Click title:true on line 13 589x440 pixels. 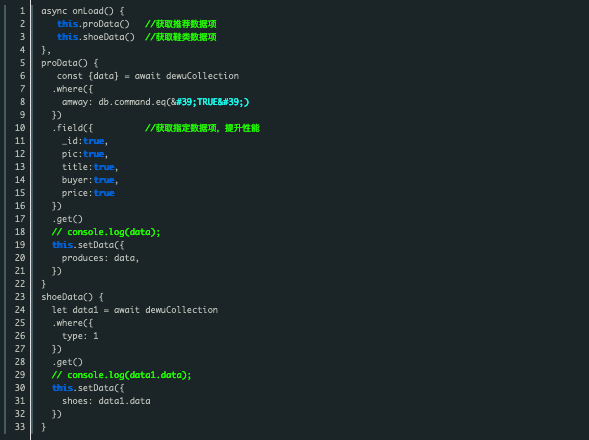click(88, 167)
